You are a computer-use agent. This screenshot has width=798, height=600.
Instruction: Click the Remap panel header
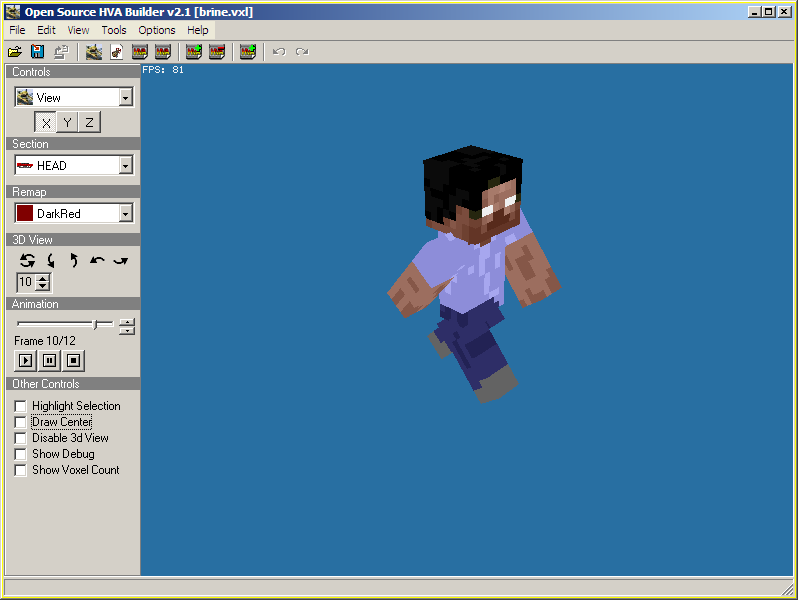73,192
